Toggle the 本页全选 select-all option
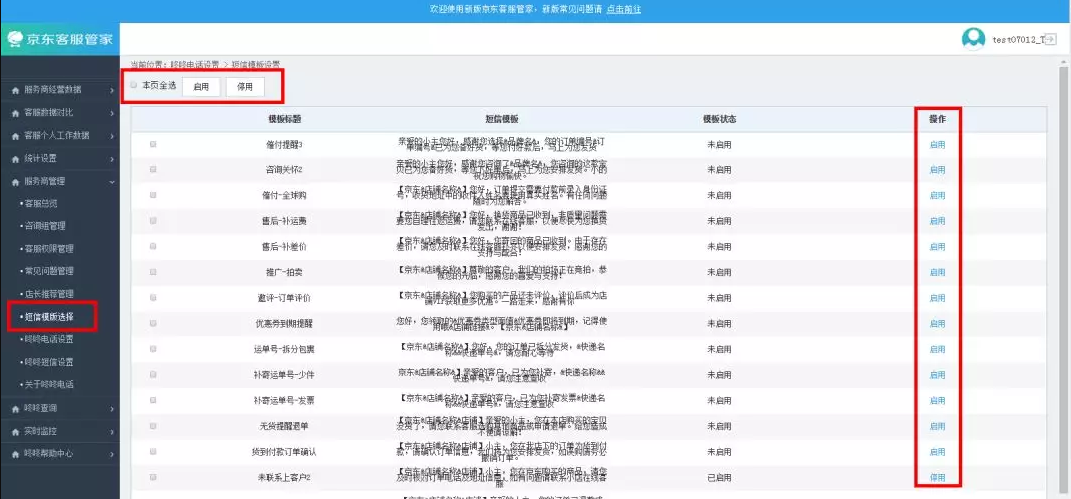Viewport: 1071px width, 499px height. click(134, 85)
